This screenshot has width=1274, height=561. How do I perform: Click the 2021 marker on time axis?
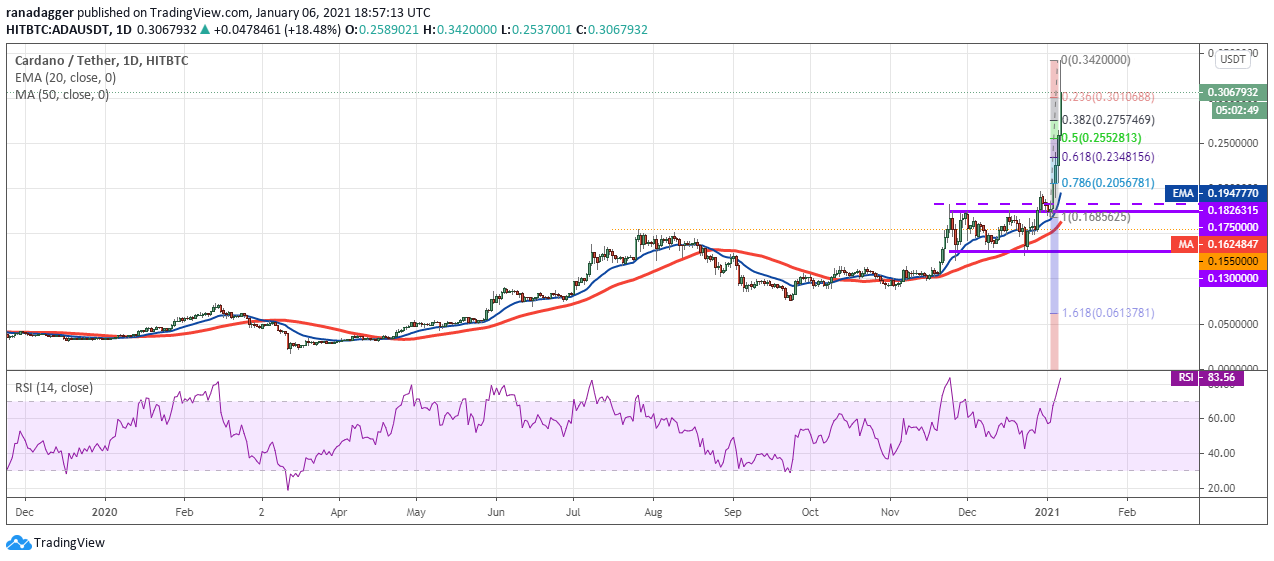(1048, 509)
